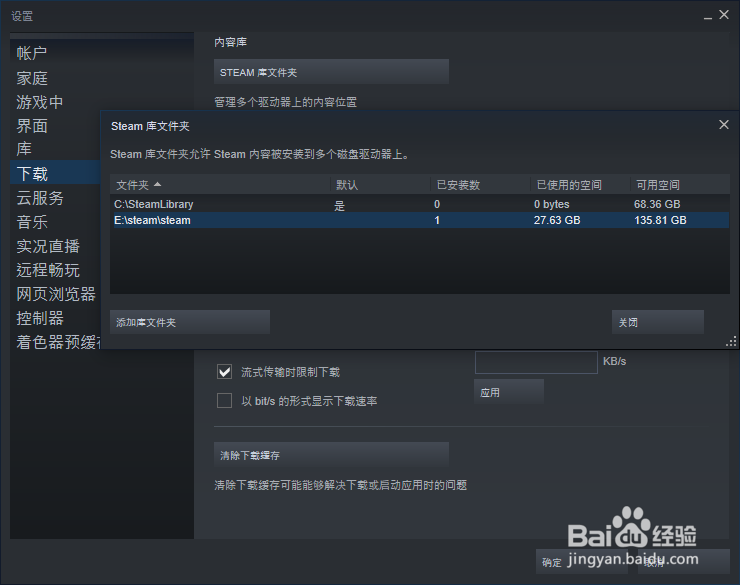Select 游戏中 in the sidebar
The width and height of the screenshot is (740, 585).
pyautogui.click(x=40, y=102)
